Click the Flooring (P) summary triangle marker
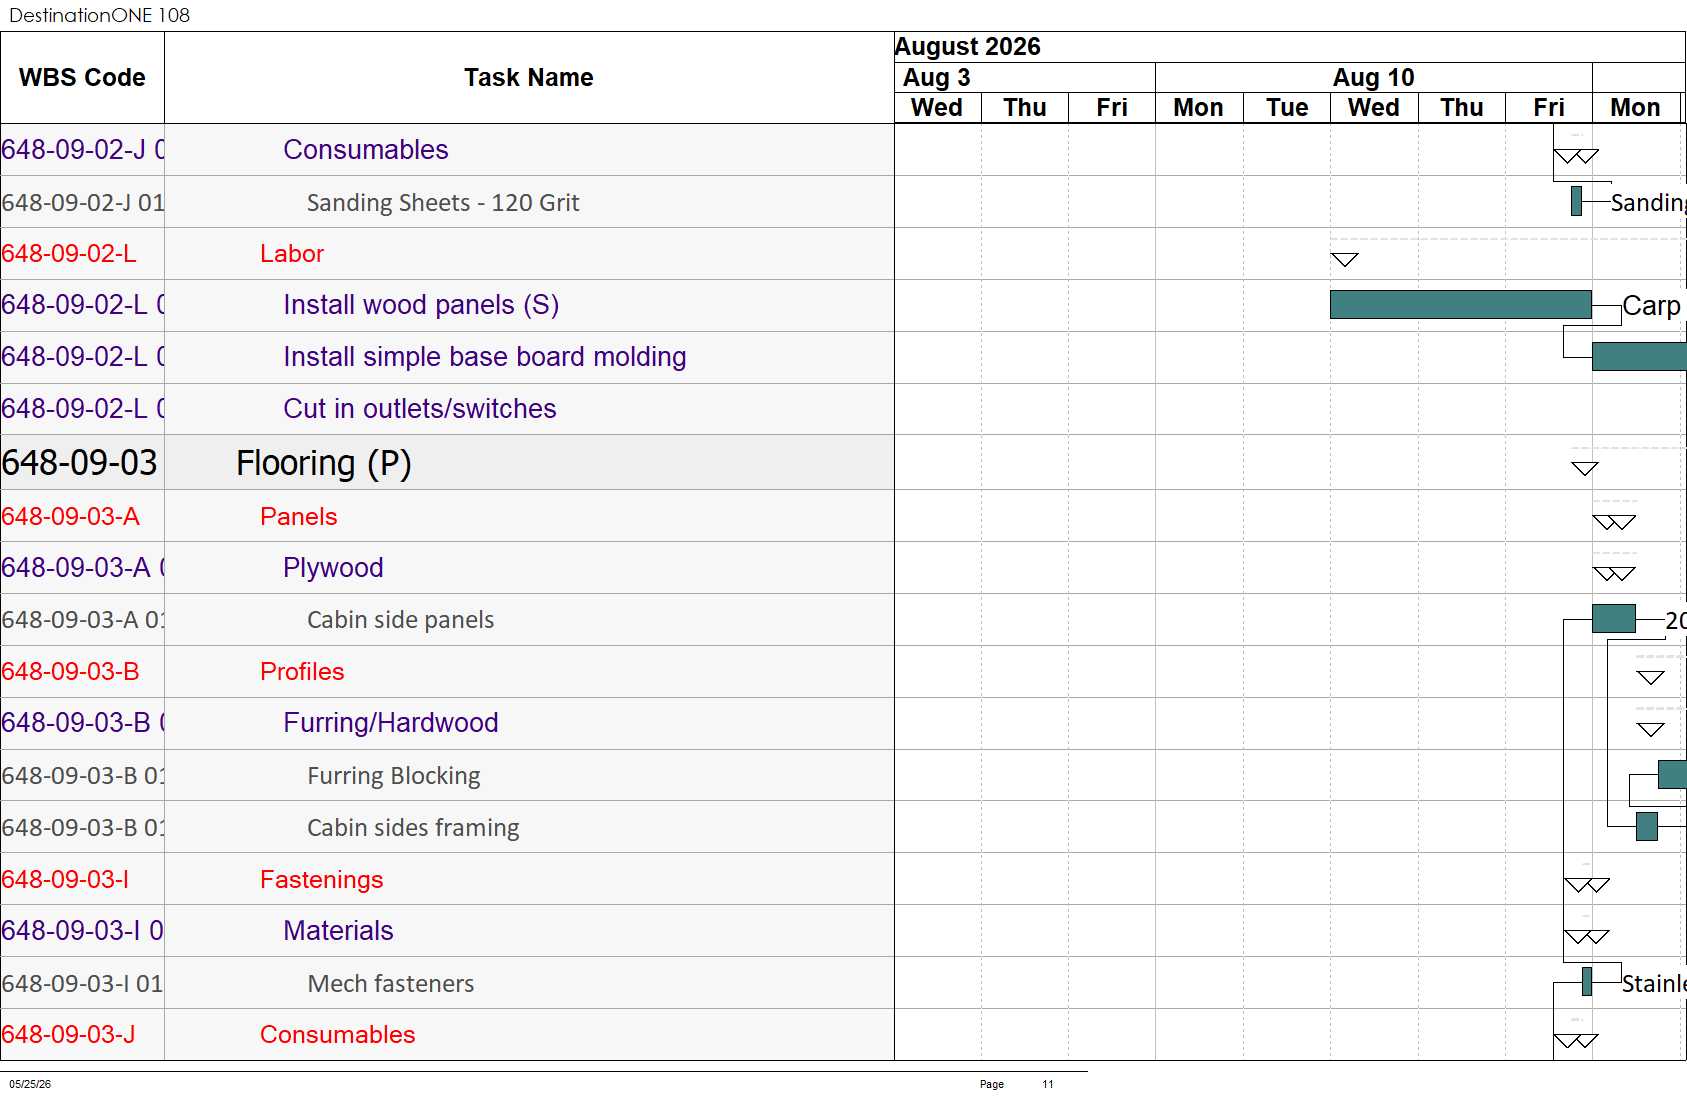The image size is (1687, 1097). [x=1585, y=469]
